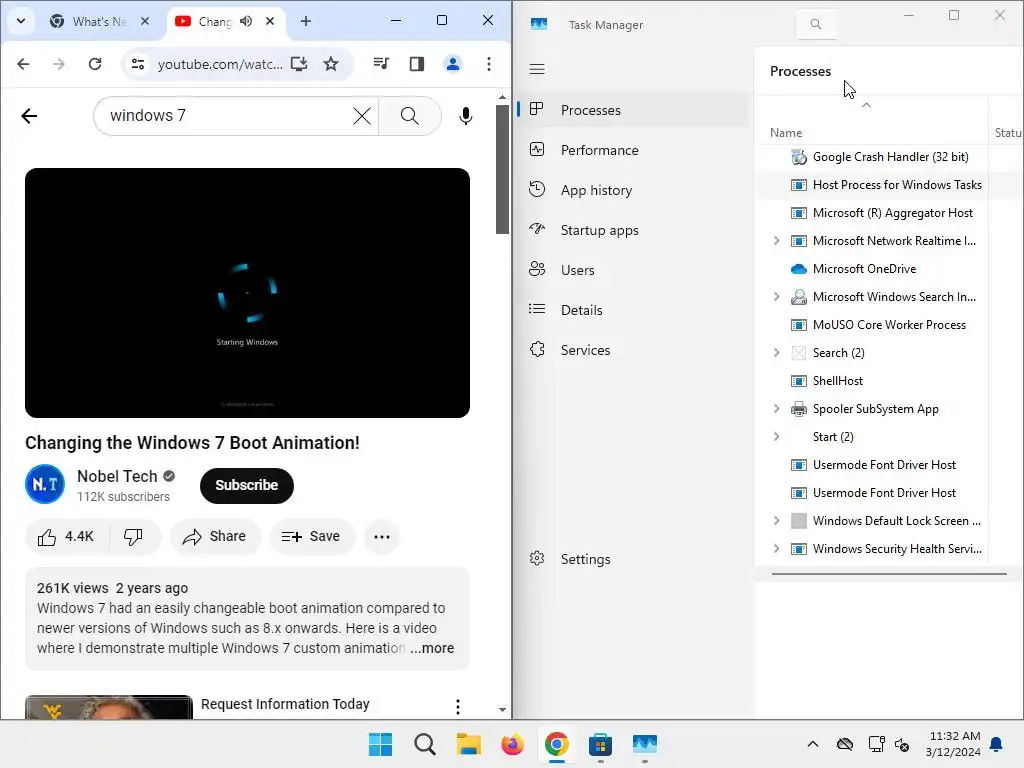Share the YouTube video

click(215, 537)
